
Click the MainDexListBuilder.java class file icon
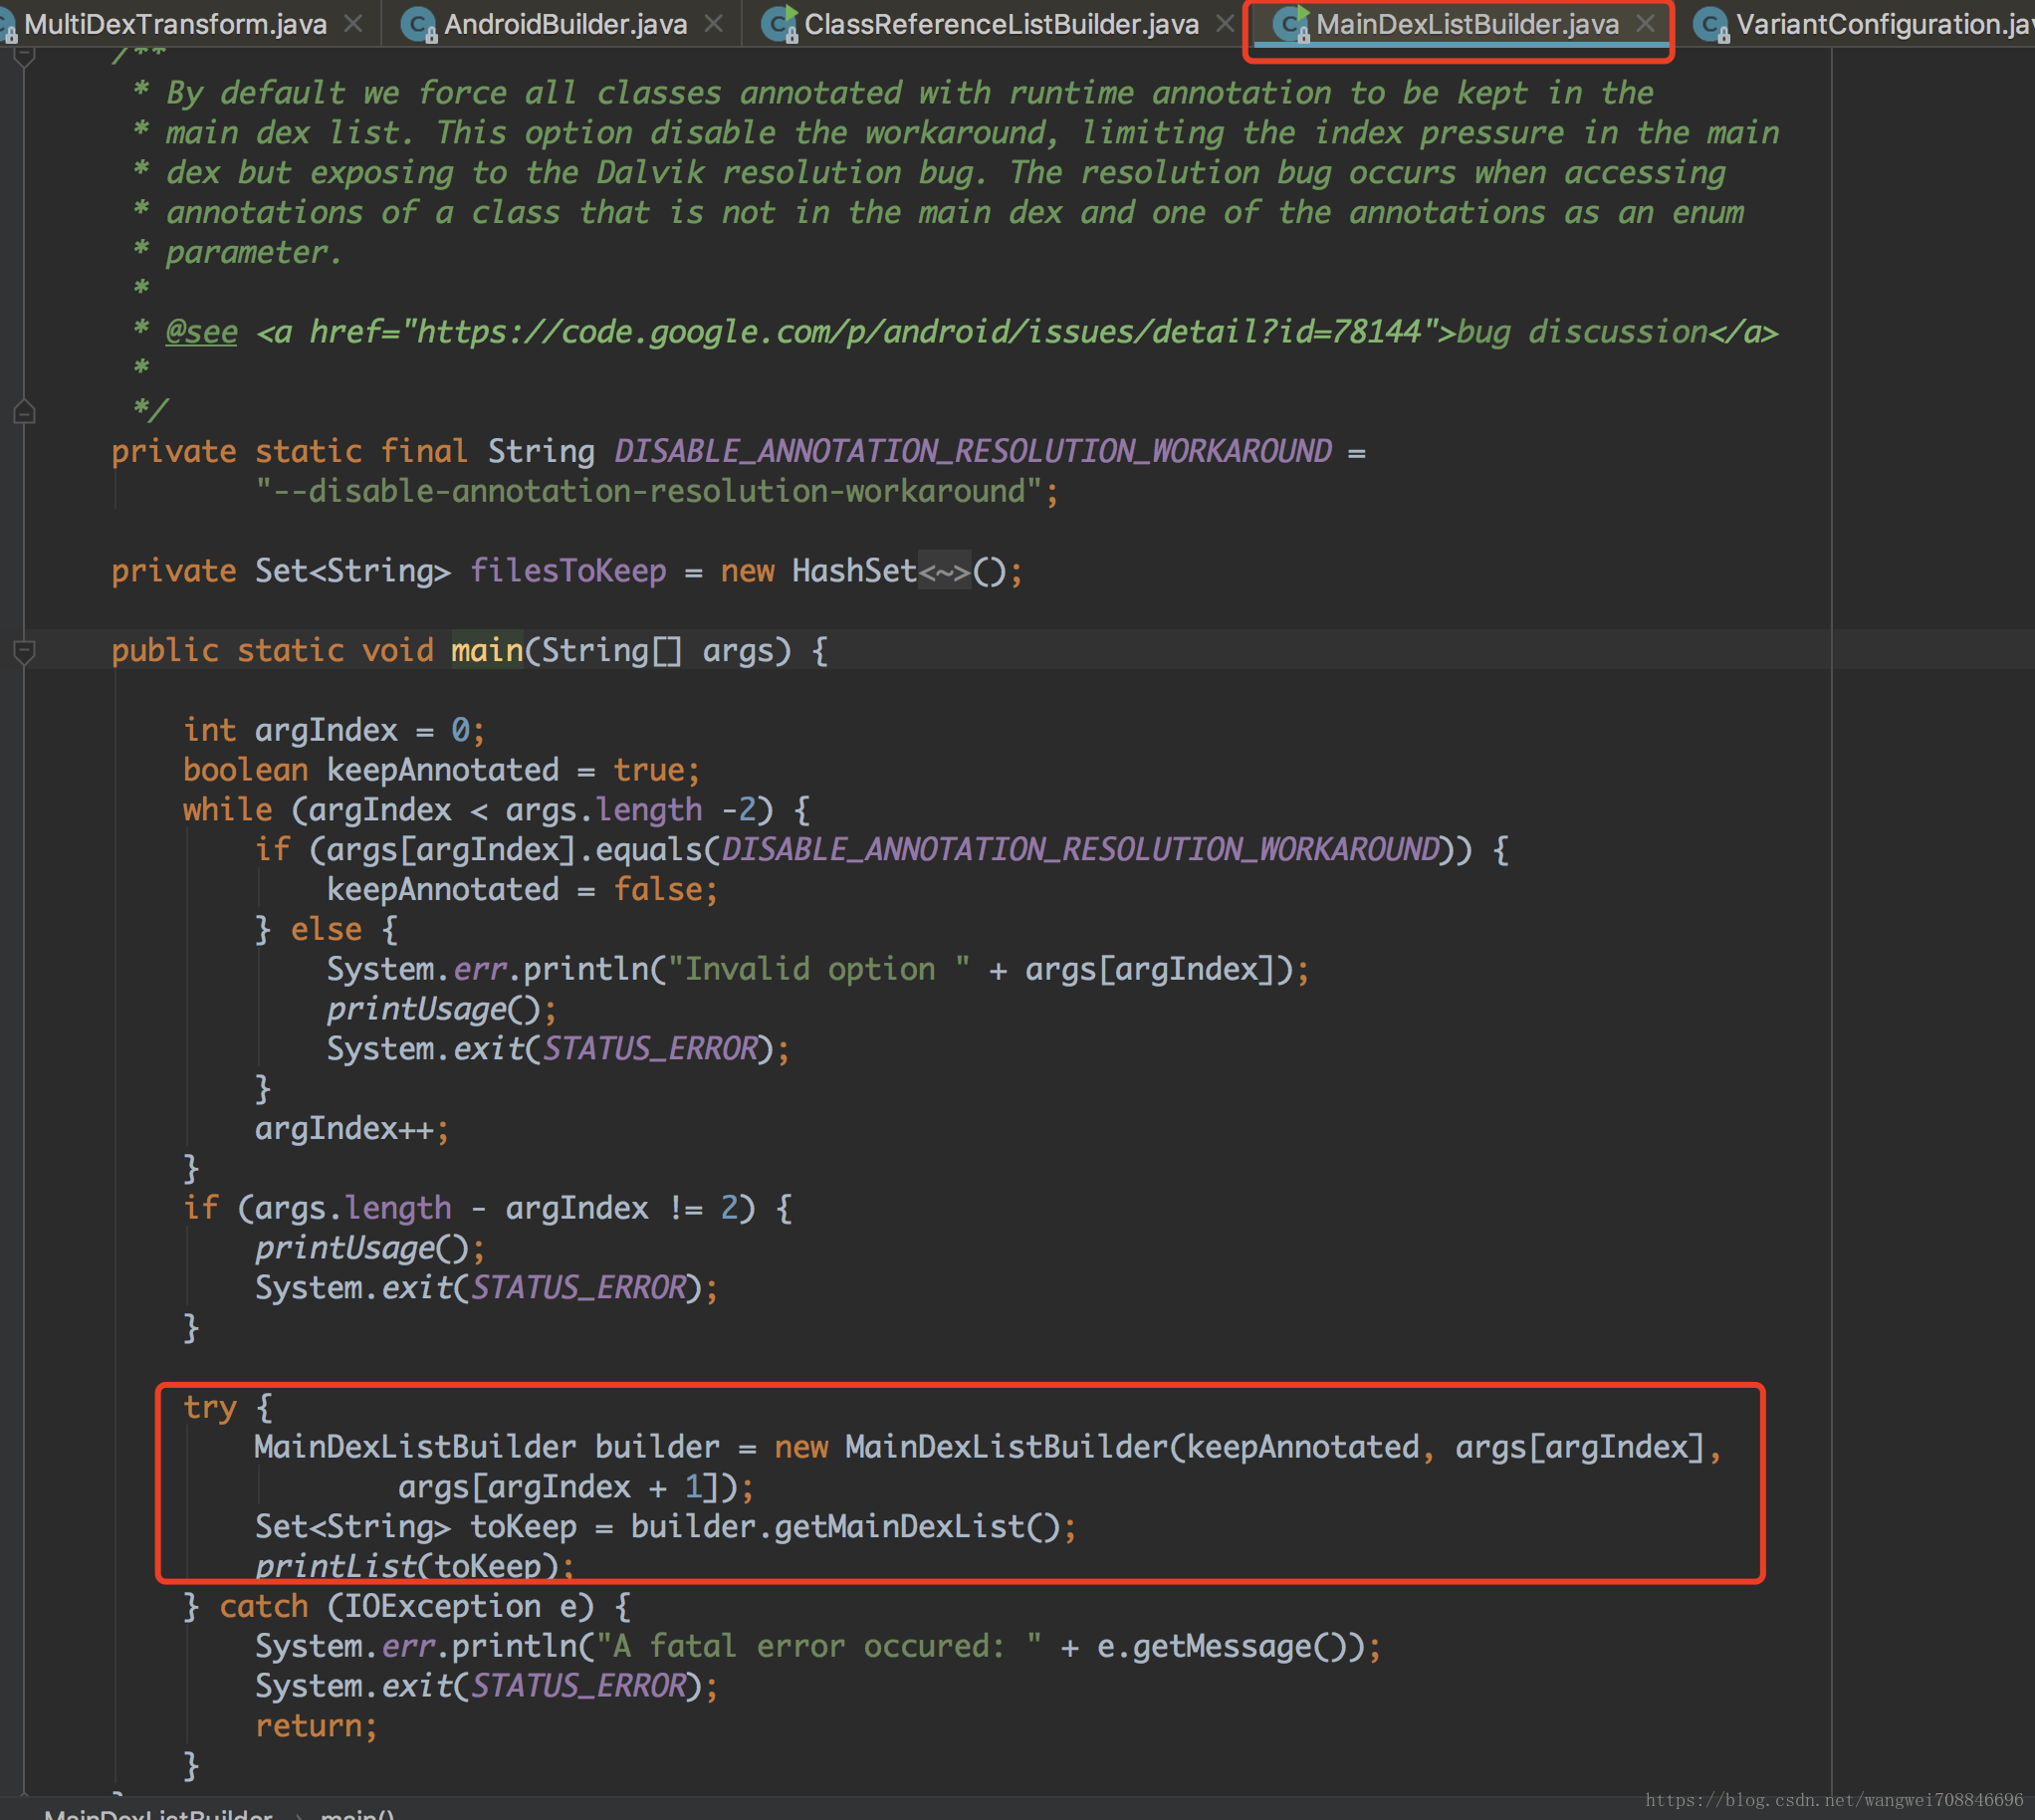pos(1291,24)
